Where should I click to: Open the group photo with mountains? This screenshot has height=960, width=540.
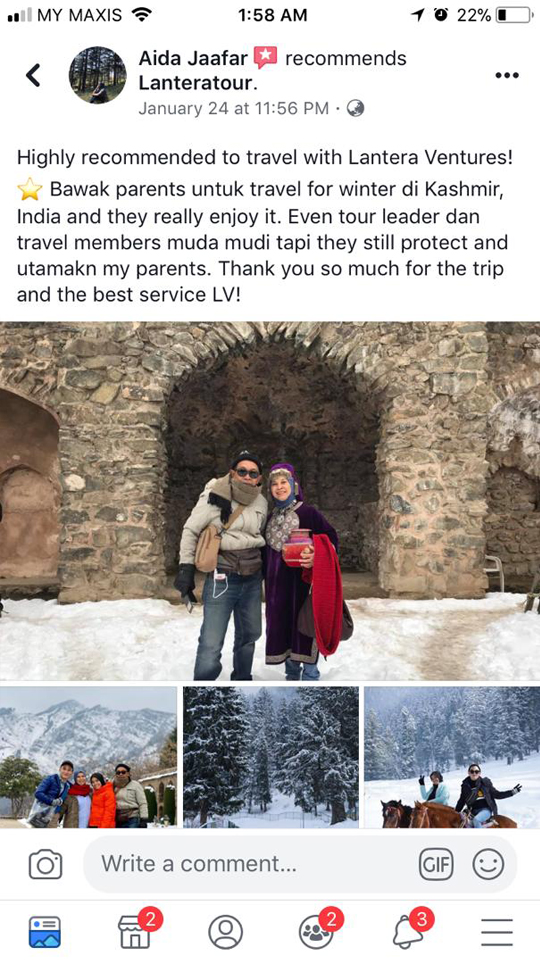88,757
